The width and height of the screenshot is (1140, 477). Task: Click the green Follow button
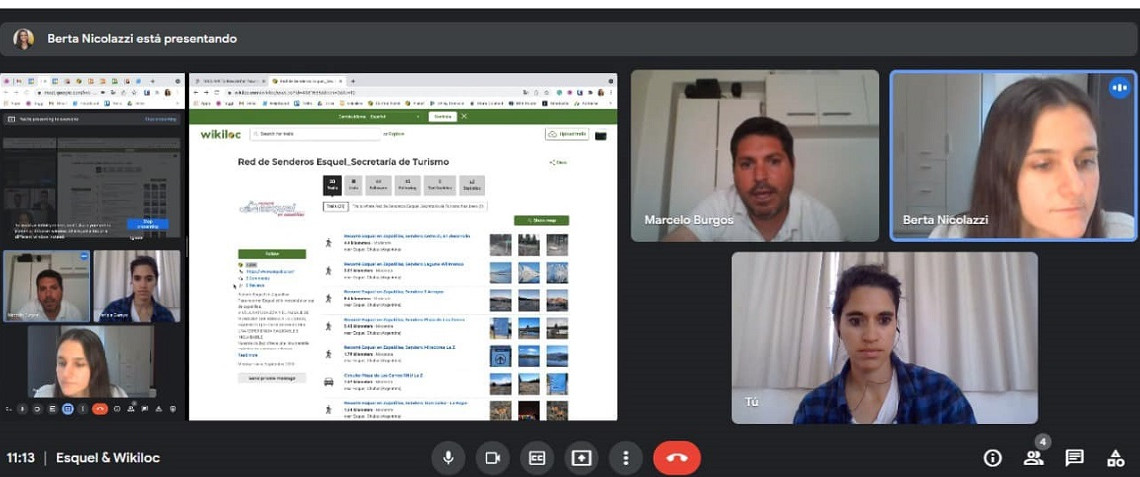(x=272, y=254)
